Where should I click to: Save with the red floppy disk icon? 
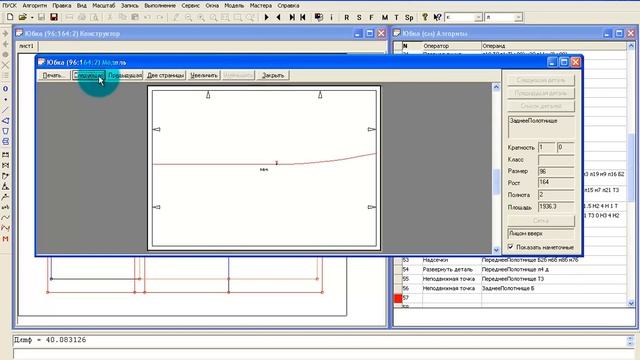point(53,17)
